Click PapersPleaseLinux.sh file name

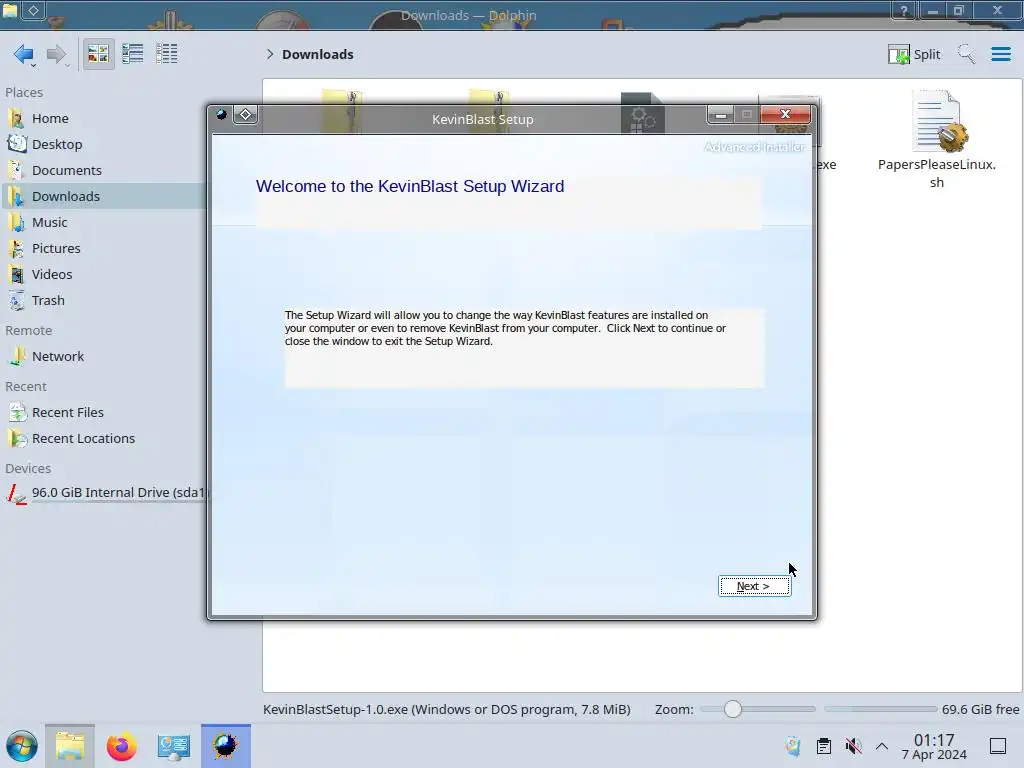click(x=936, y=173)
